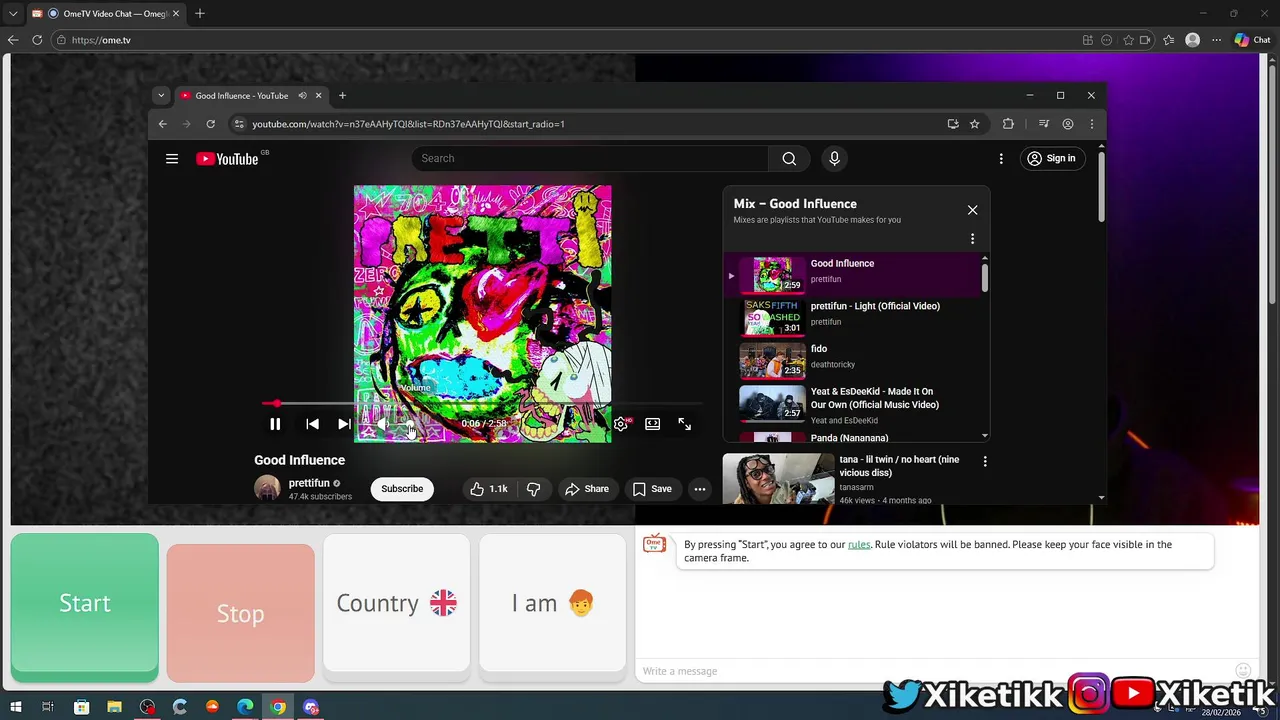Save the video to a playlist
Viewport: 1280px width, 720px height.
(x=652, y=489)
